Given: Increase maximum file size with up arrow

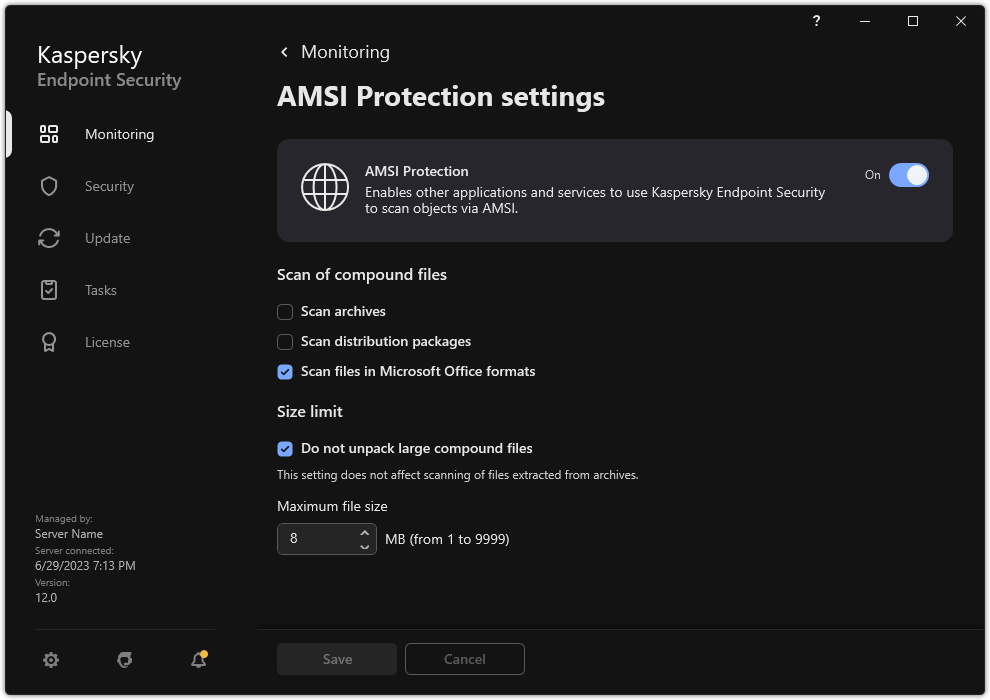Looking at the screenshot, I should 363,533.
